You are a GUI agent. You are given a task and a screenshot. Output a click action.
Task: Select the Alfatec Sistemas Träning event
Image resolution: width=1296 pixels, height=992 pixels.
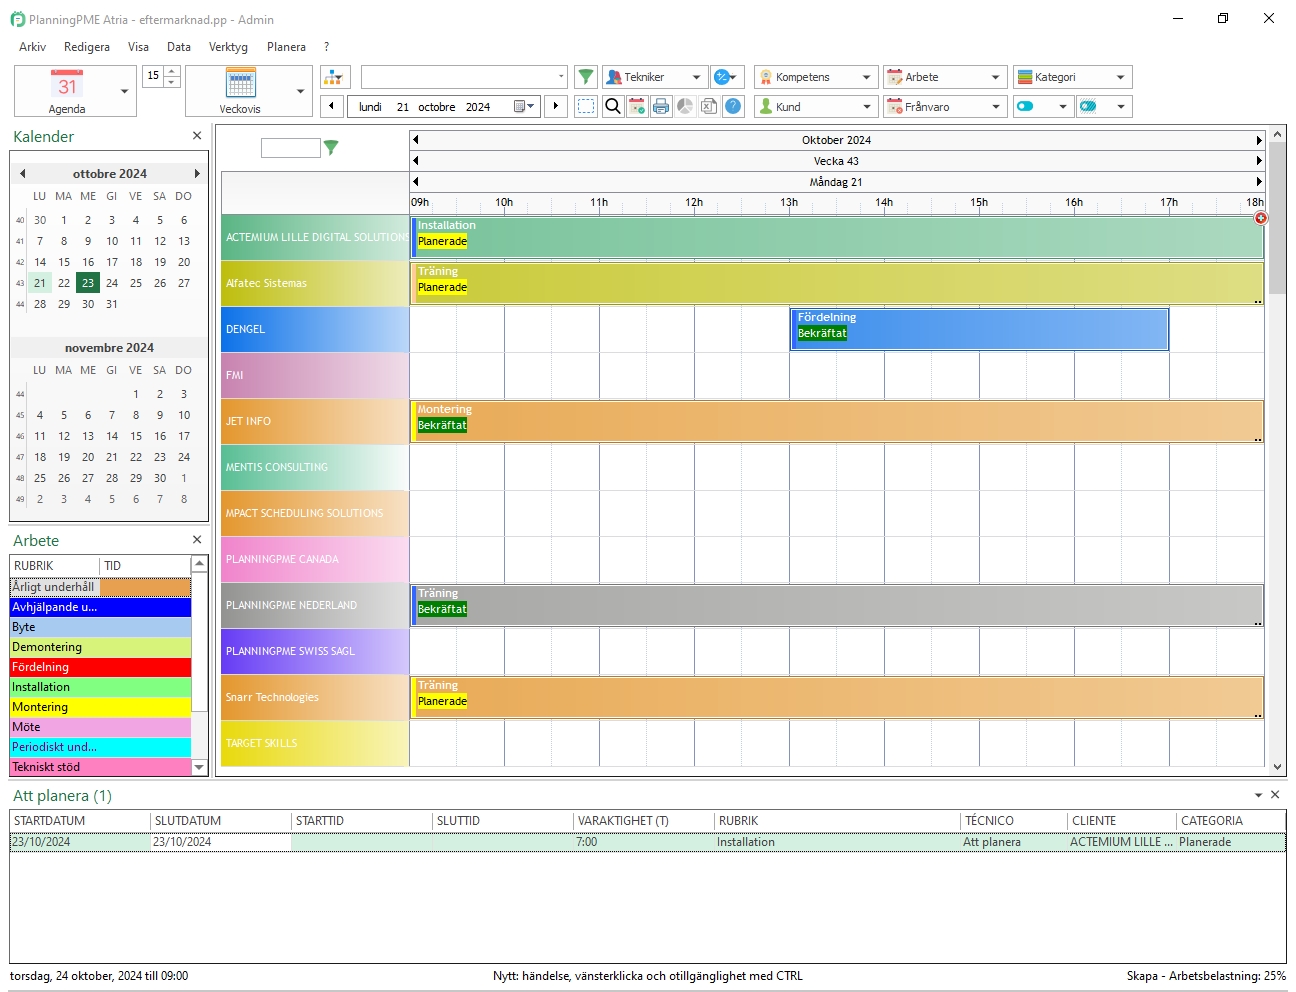coord(837,283)
